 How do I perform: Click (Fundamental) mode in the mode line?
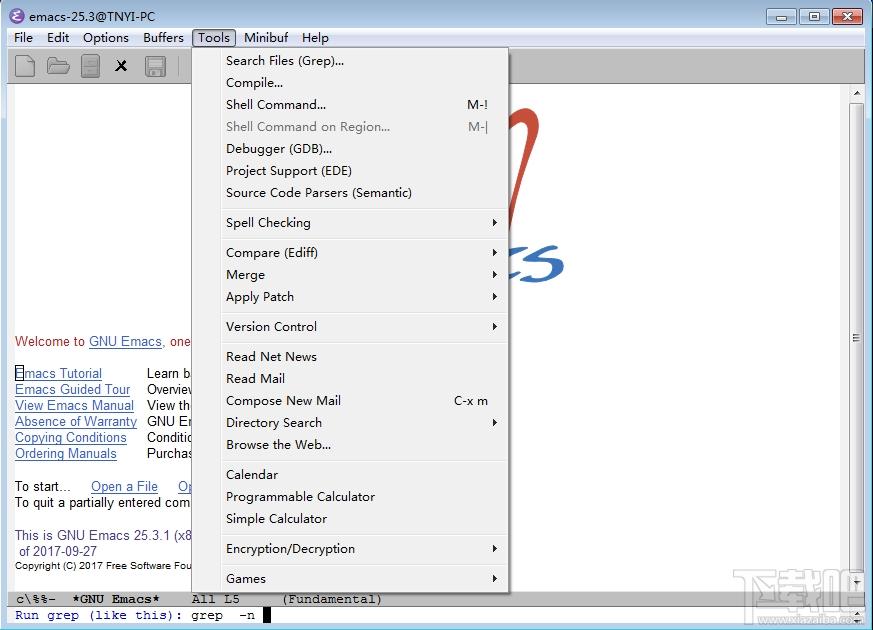(332, 599)
